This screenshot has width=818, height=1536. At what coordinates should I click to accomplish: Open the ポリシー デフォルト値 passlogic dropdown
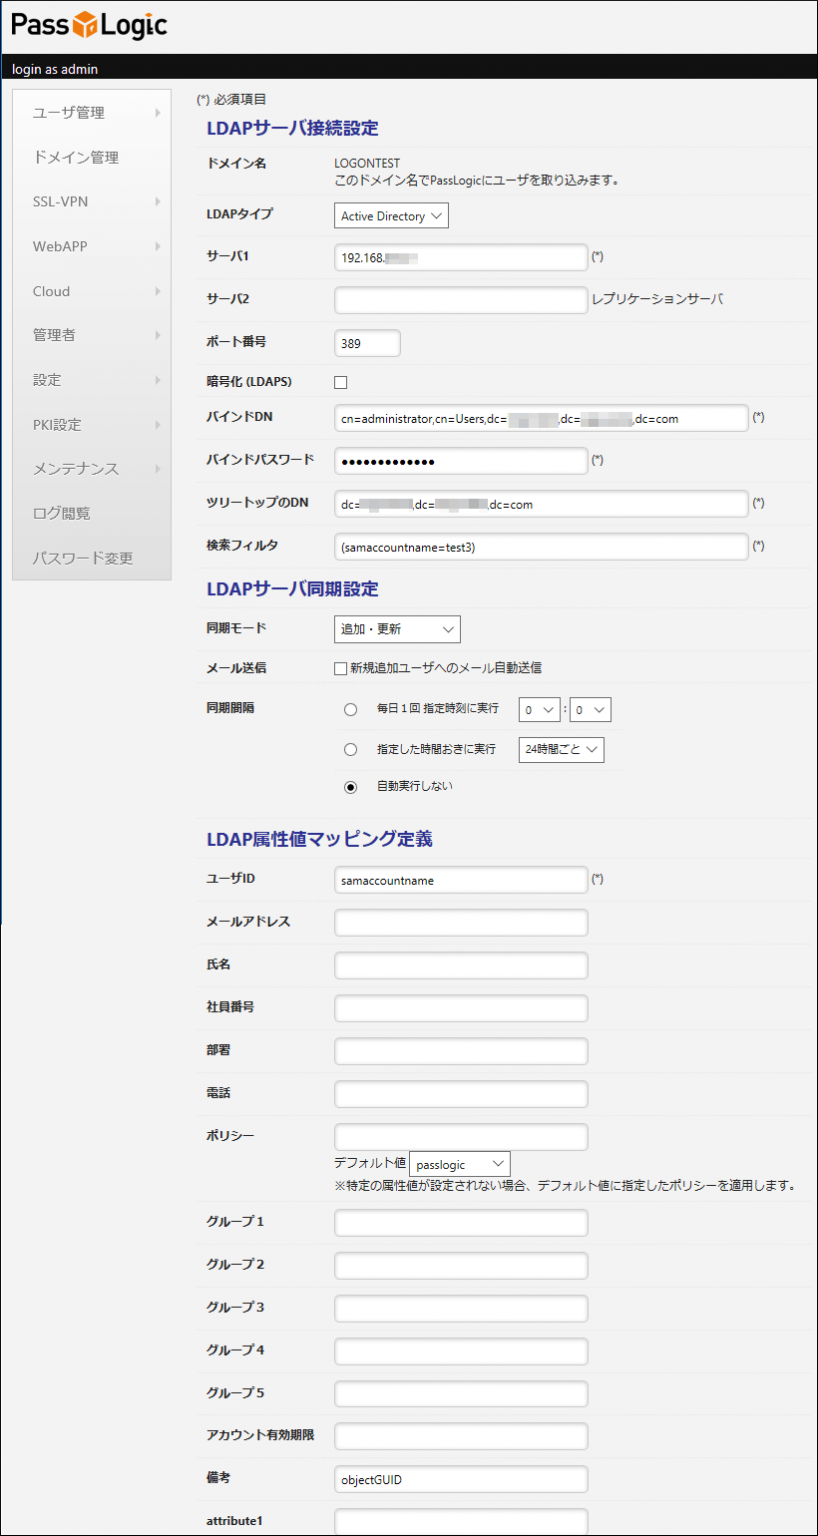pos(459,1163)
